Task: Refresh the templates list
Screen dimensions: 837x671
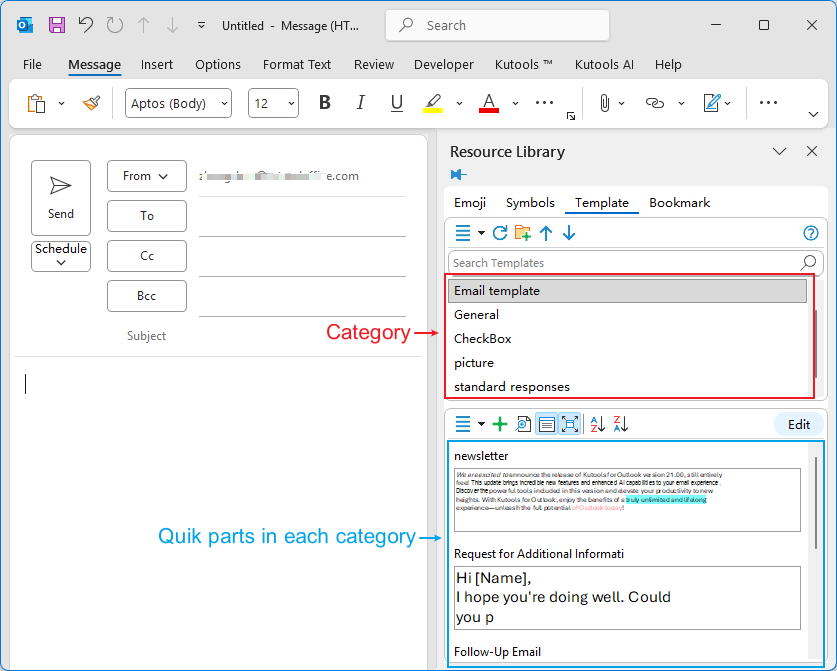Action: click(x=500, y=232)
